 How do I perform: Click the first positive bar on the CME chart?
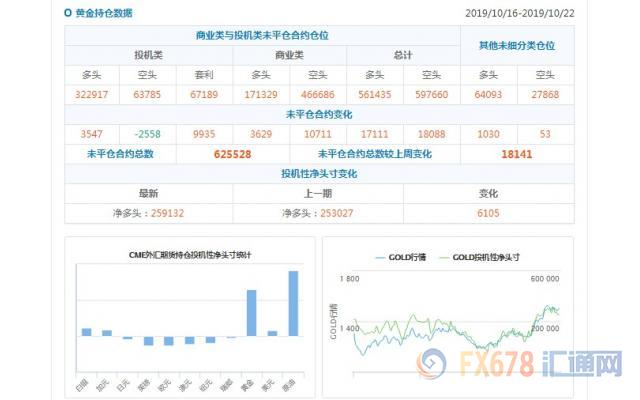click(x=87, y=332)
